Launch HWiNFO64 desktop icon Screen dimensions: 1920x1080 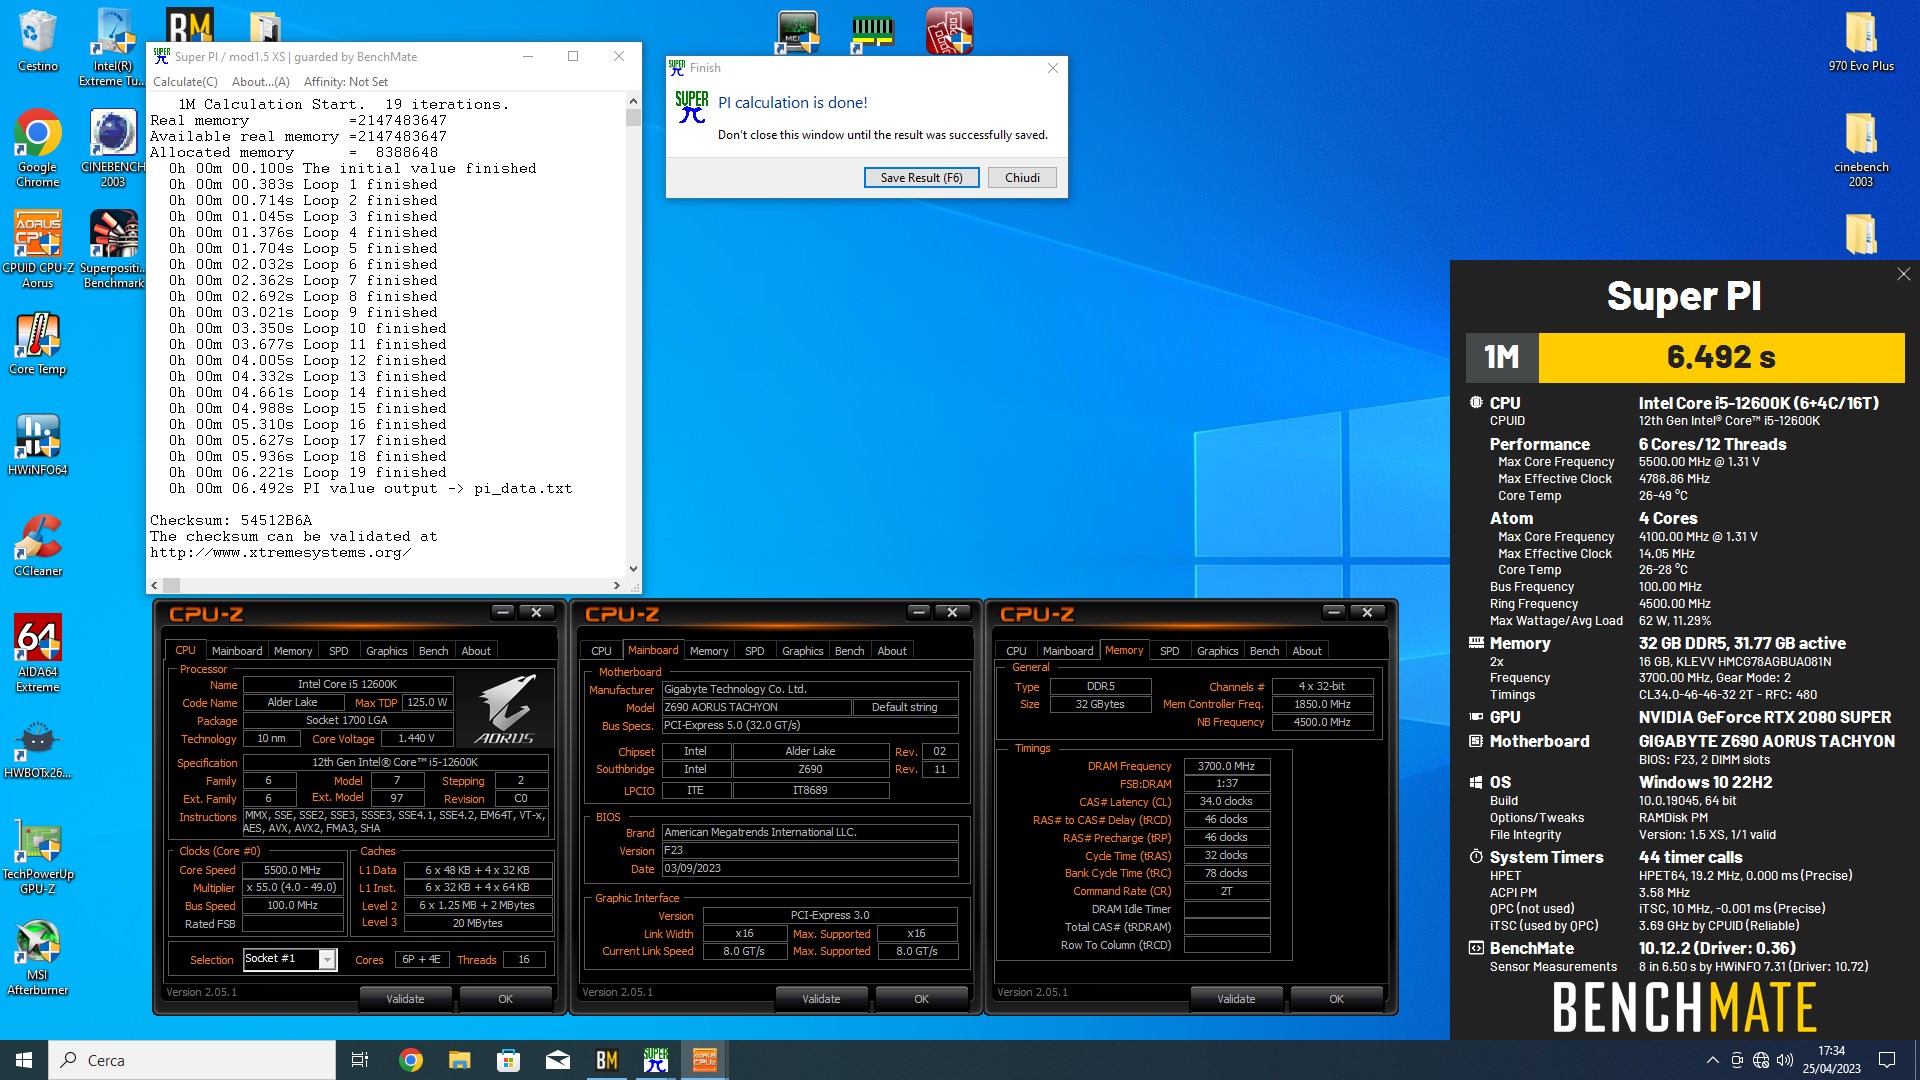click(38, 445)
